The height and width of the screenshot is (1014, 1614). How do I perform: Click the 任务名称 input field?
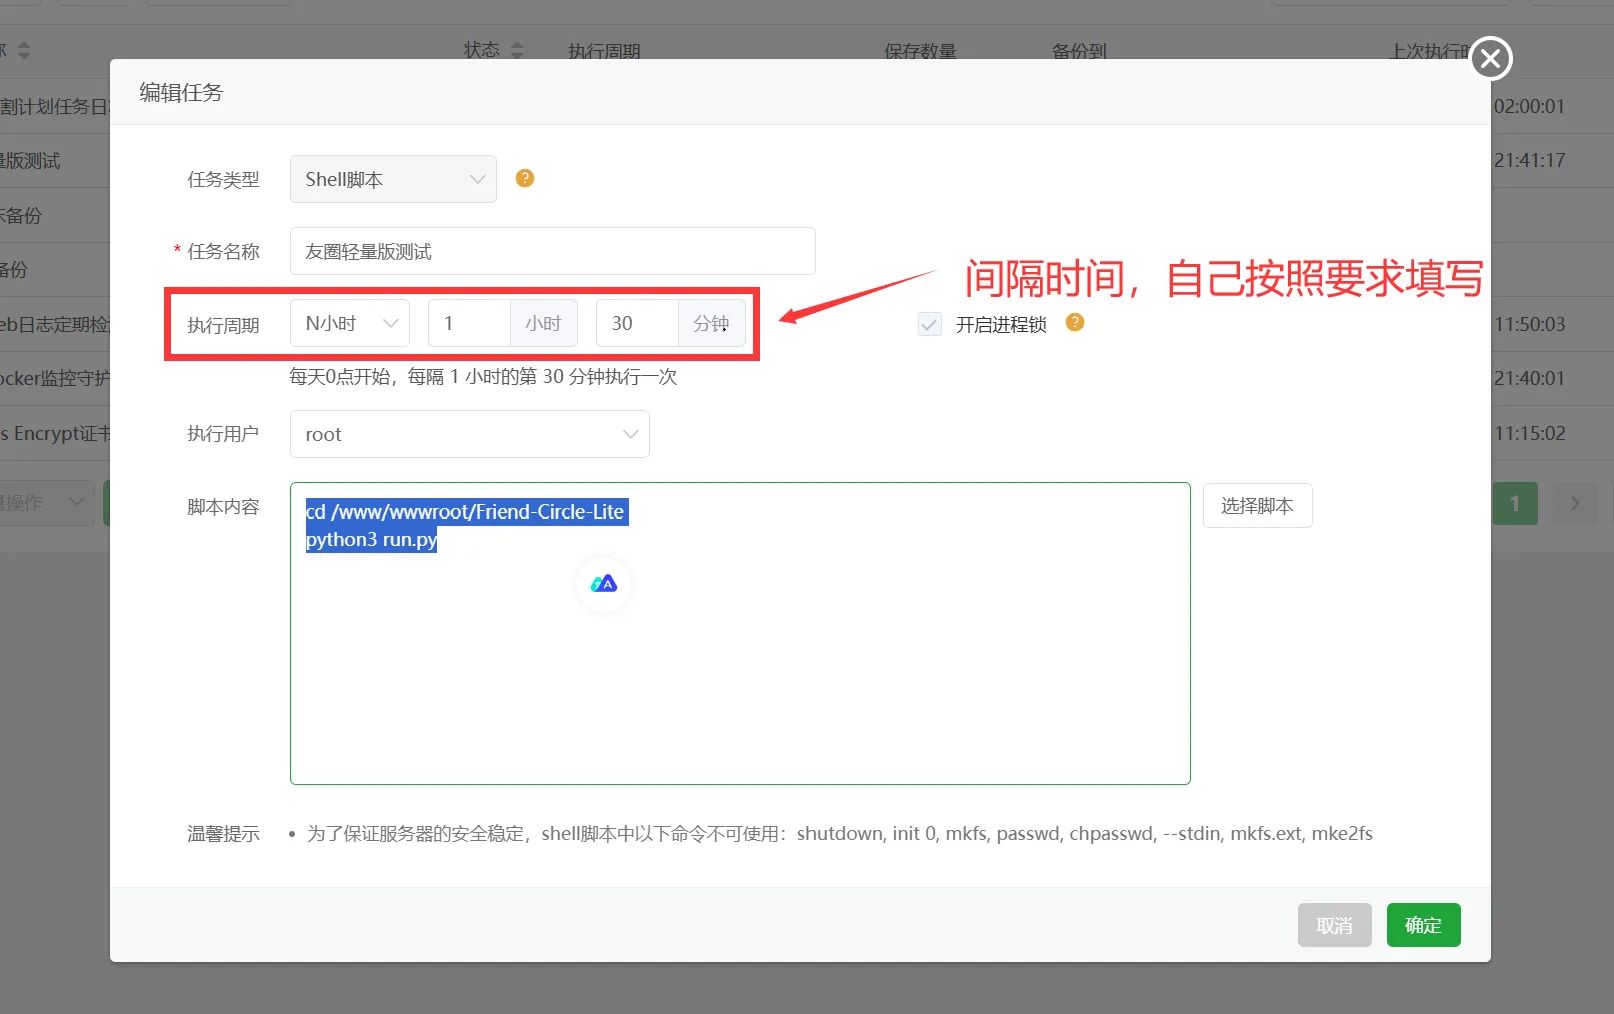pos(552,251)
